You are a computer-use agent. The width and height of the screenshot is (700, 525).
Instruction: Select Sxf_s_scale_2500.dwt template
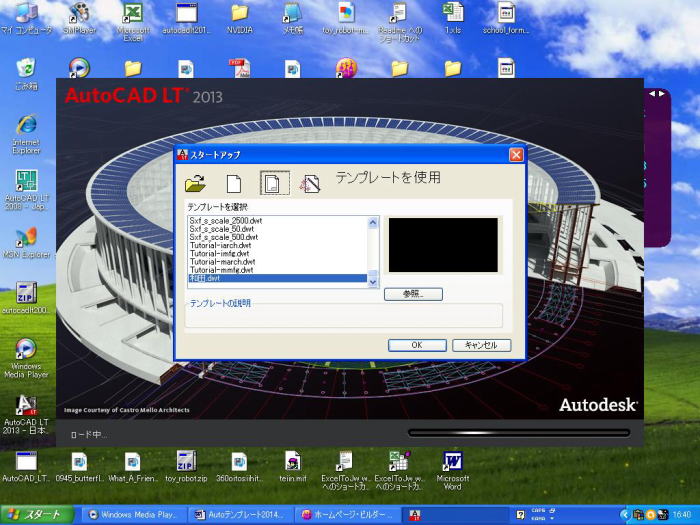click(x=277, y=221)
